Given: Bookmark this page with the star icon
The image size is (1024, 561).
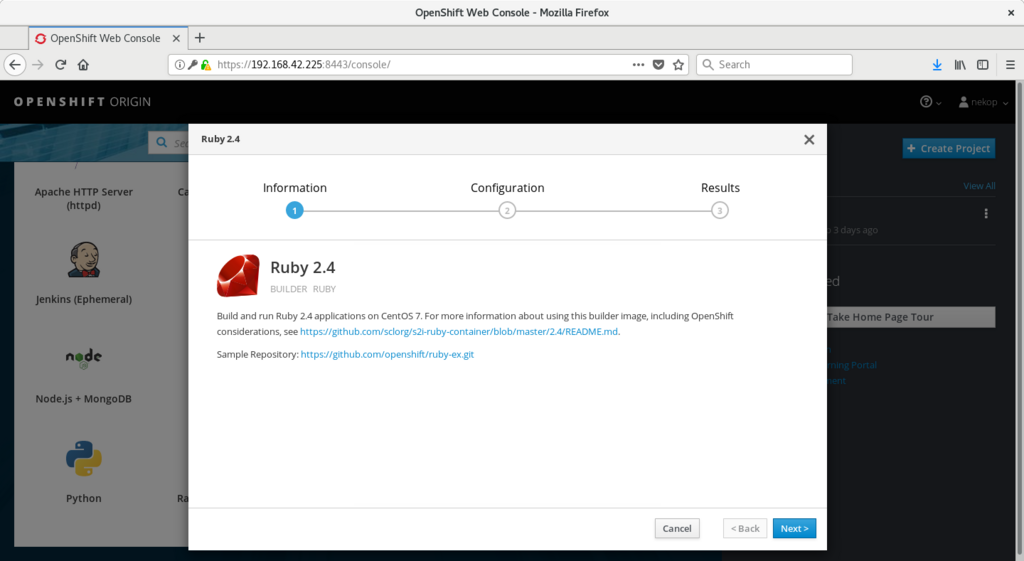Looking at the screenshot, I should tap(679, 65).
